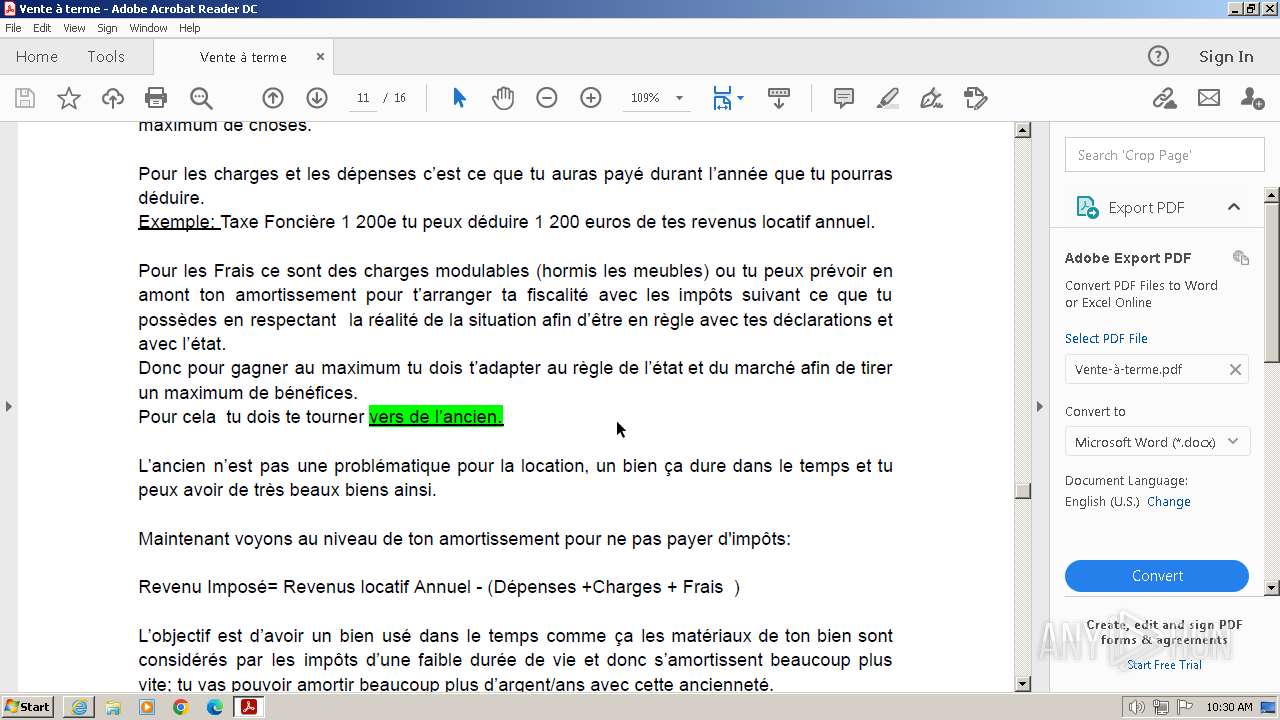The width and height of the screenshot is (1280, 720).
Task: Open the File menu
Action: point(13,28)
